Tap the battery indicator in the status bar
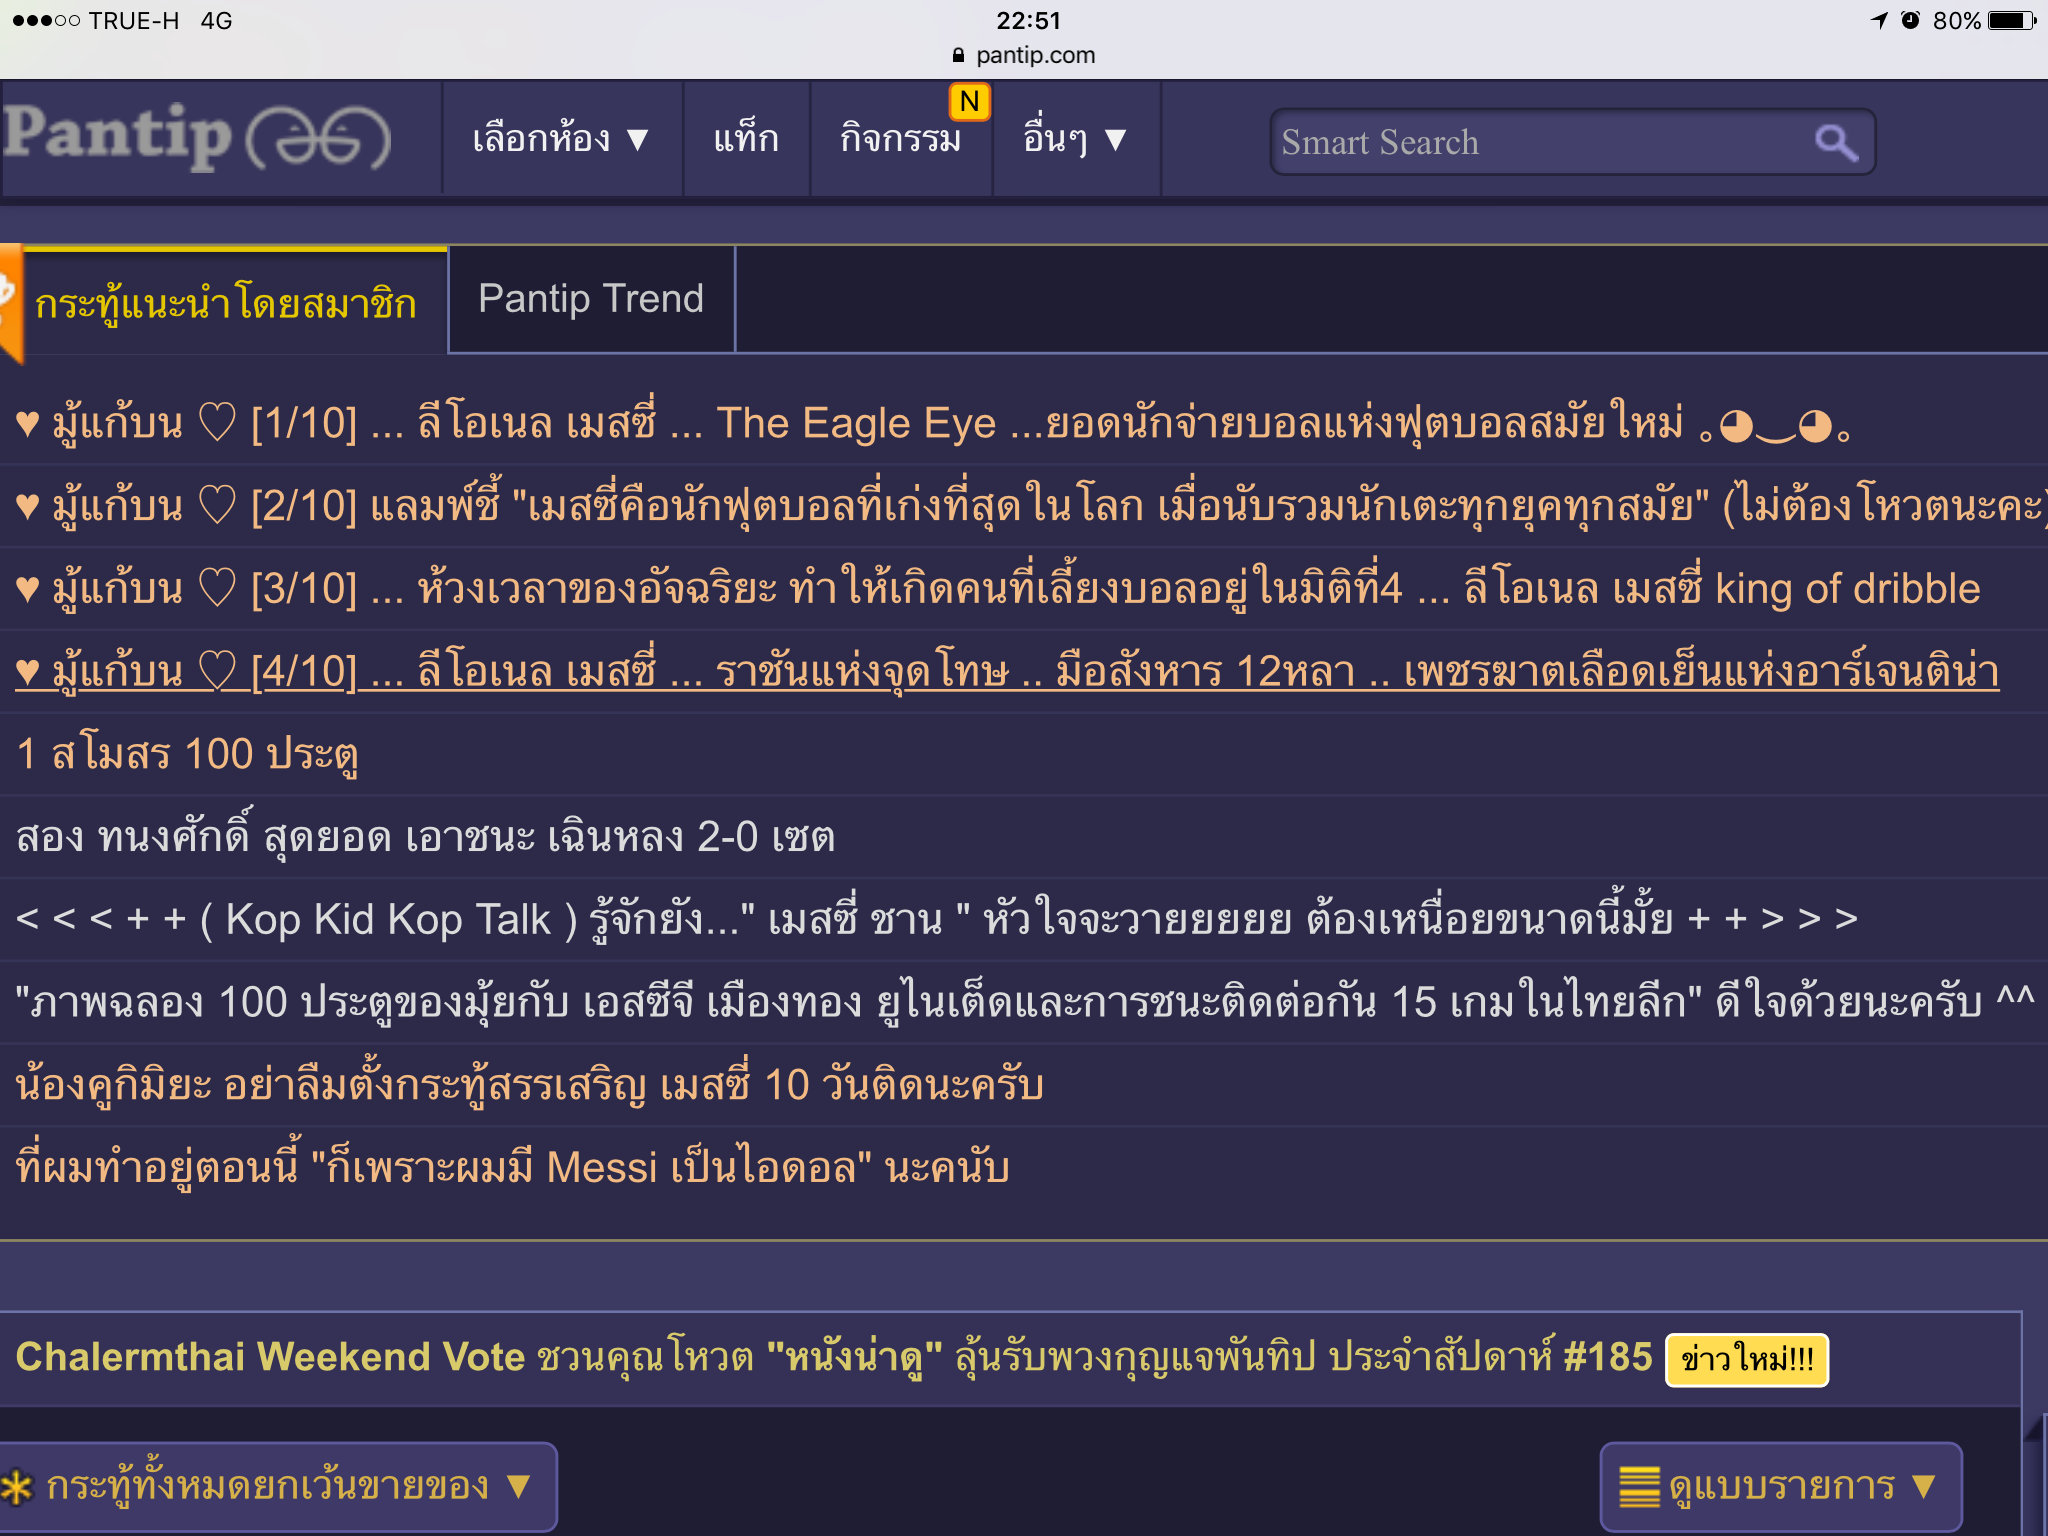The height and width of the screenshot is (1536, 2048). (2012, 20)
